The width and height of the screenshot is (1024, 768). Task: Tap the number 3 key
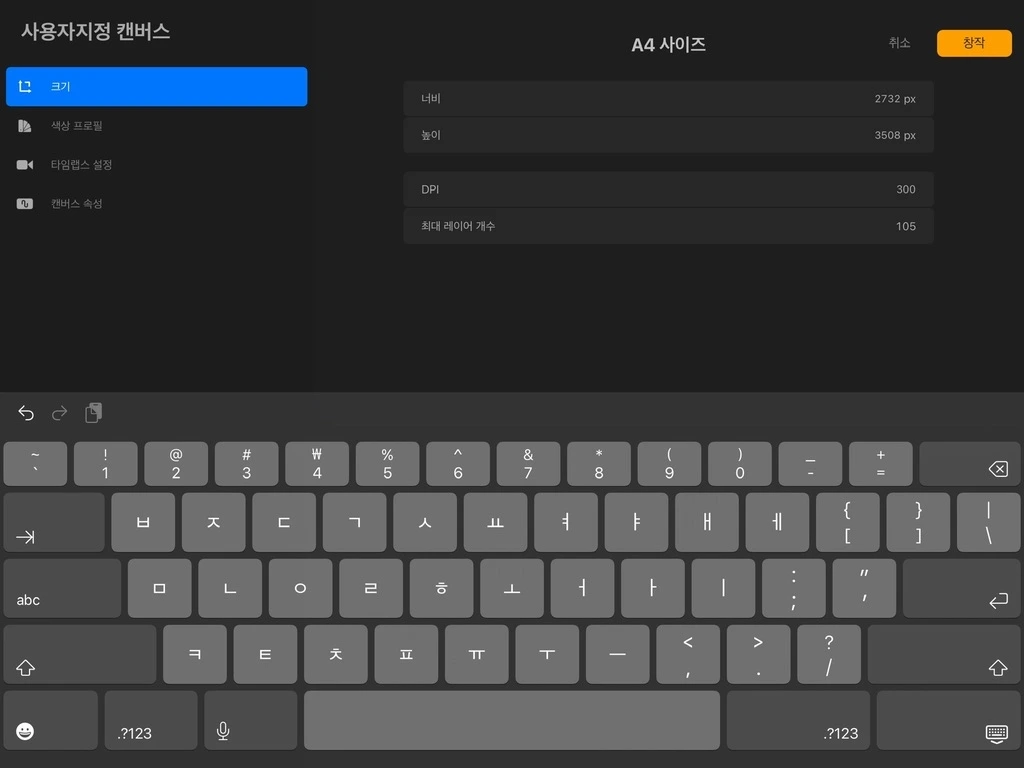tap(247, 464)
